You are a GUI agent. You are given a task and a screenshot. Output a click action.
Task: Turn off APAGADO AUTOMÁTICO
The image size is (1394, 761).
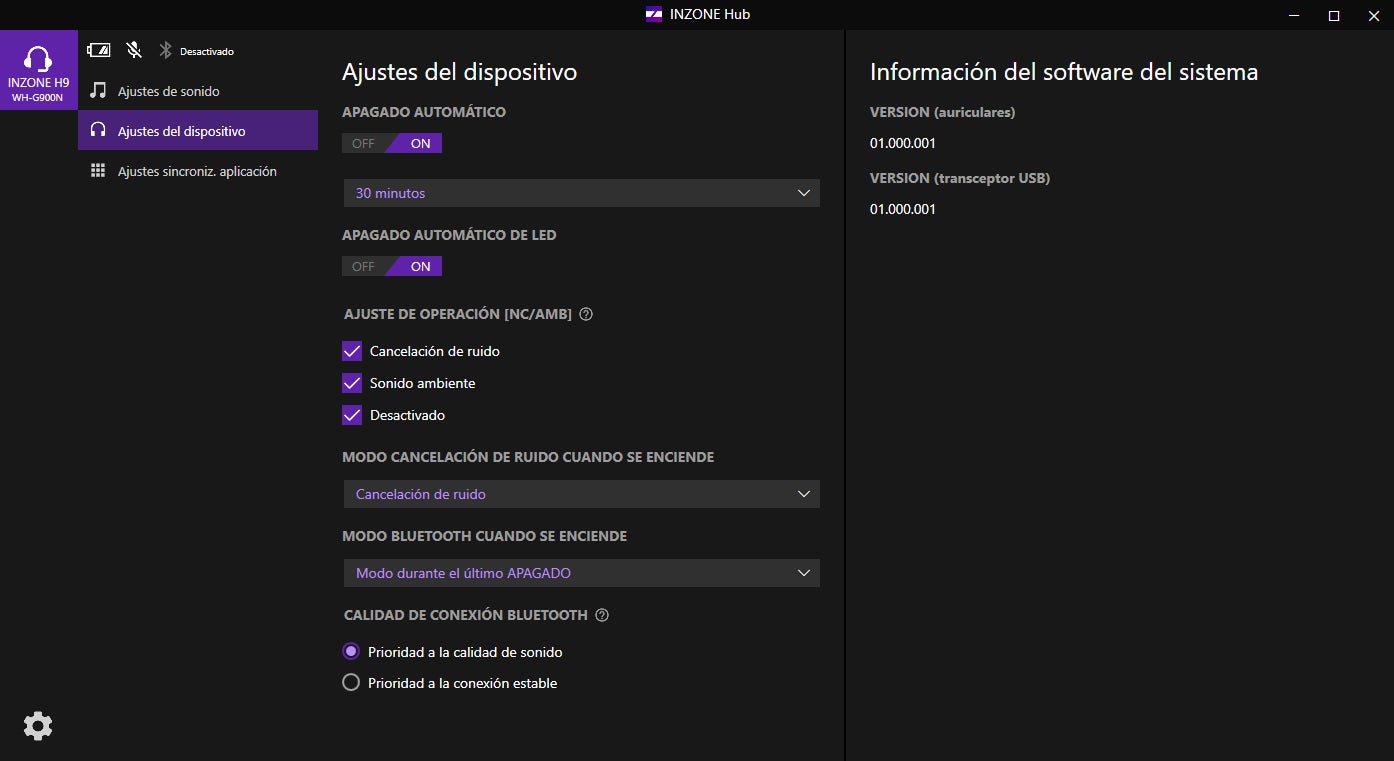[x=363, y=143]
